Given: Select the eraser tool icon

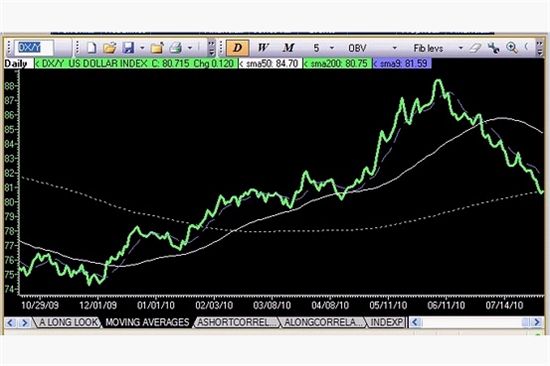Looking at the screenshot, I should click(x=475, y=48).
